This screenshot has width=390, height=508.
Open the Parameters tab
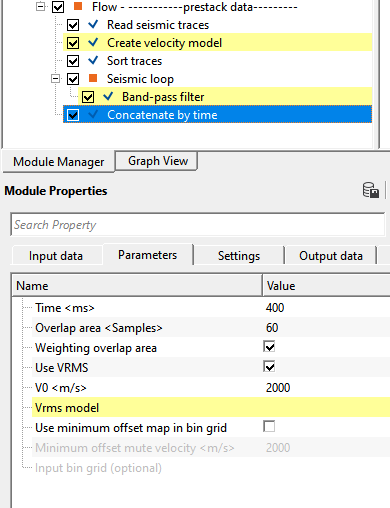148,255
